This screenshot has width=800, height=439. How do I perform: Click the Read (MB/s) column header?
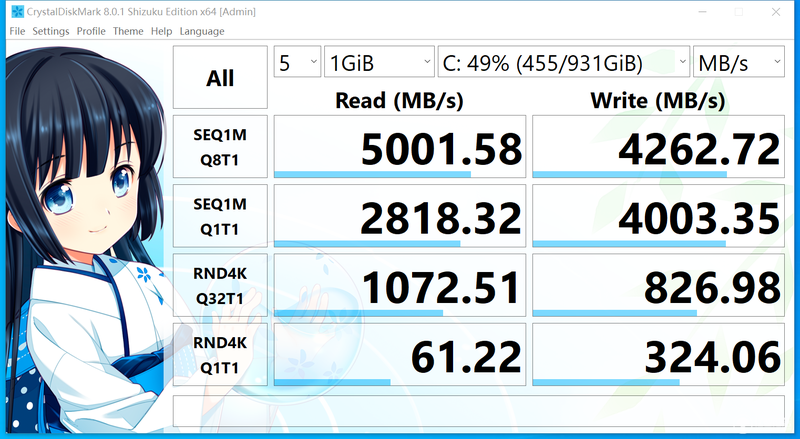(399, 100)
